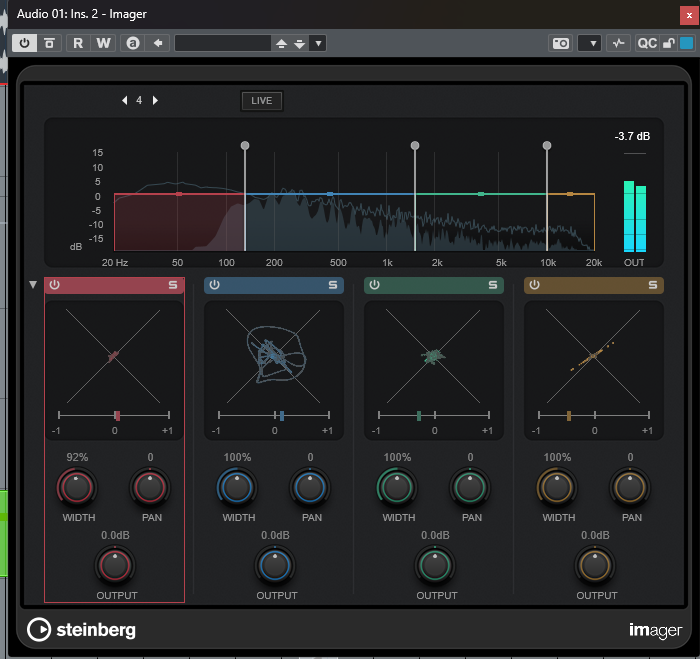The height and width of the screenshot is (659, 700).
Task: Click copy A to B arrow icon
Action: 158,43
